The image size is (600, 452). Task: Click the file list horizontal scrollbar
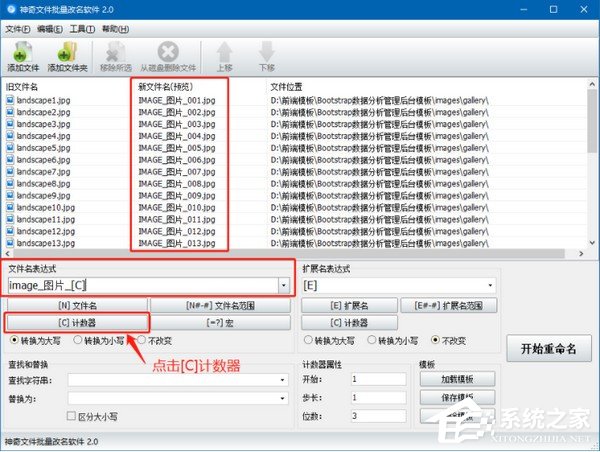coord(289,253)
